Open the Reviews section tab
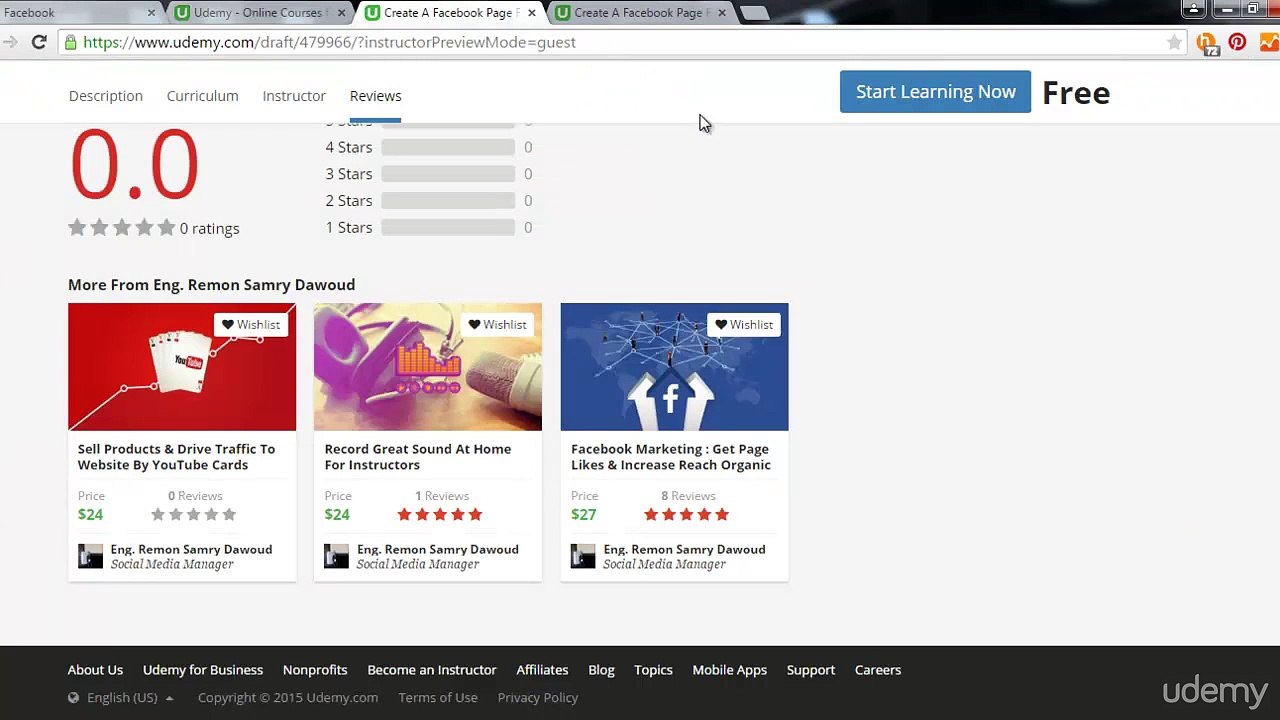This screenshot has height=720, width=1280. click(375, 96)
